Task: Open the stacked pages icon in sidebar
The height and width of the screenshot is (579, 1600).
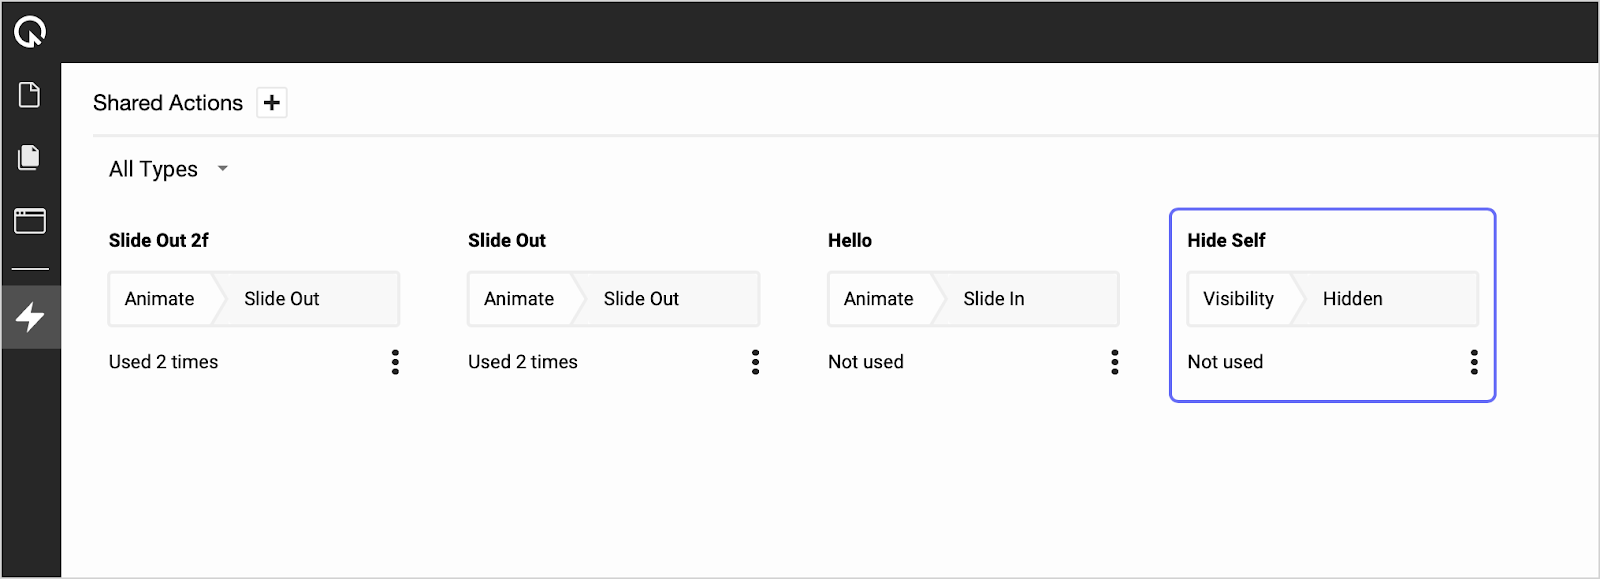Action: coord(30,157)
